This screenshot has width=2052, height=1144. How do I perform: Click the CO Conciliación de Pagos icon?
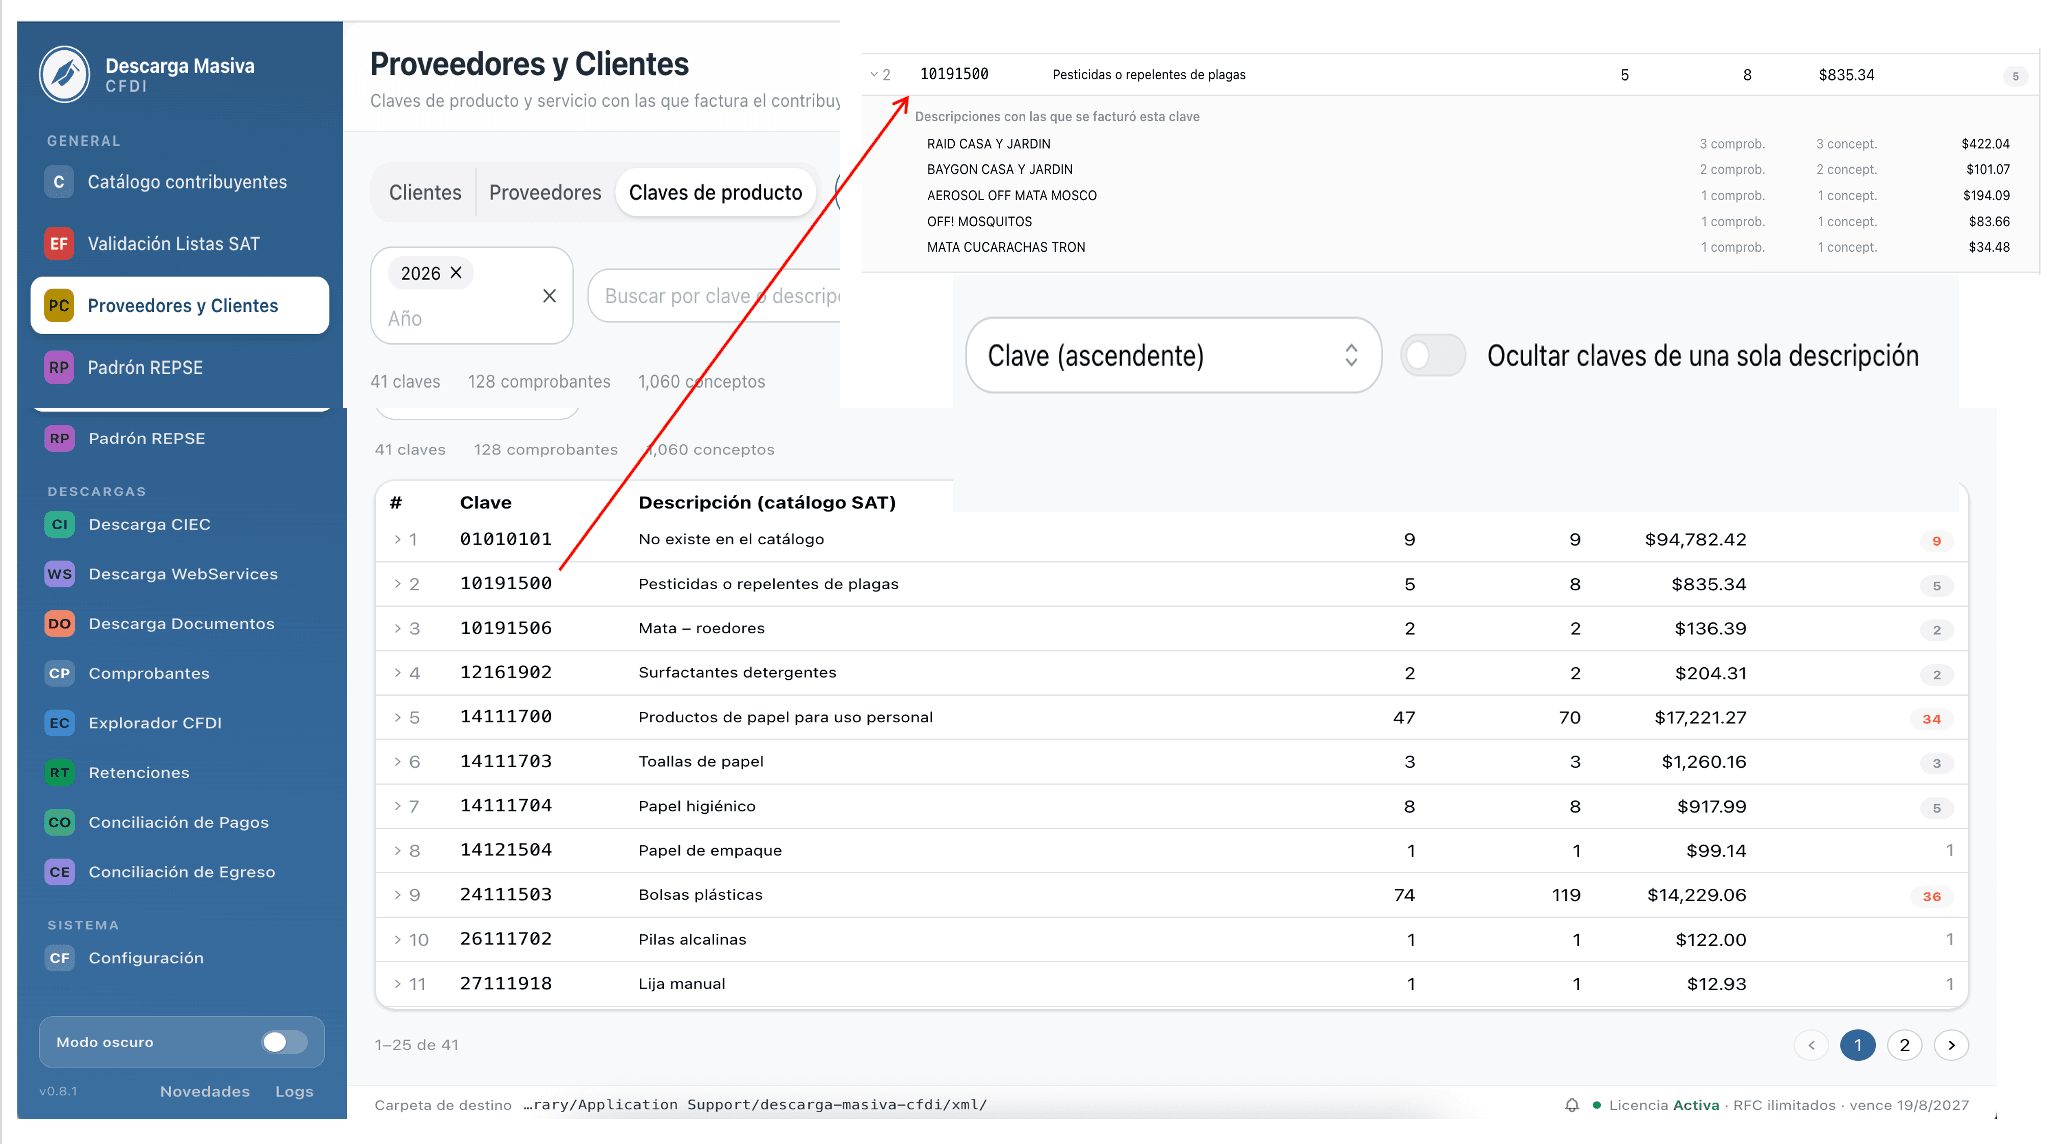click(x=60, y=822)
